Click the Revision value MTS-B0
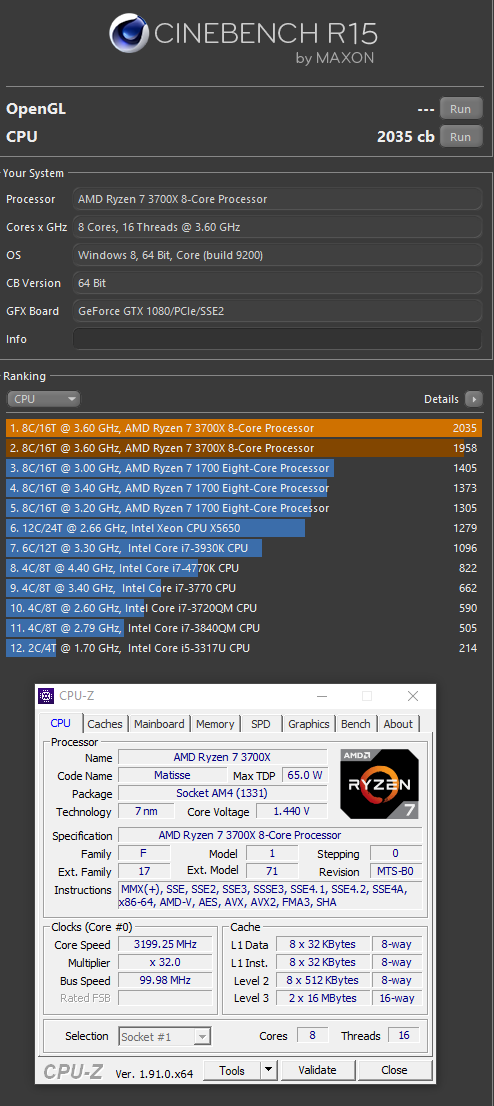The width and height of the screenshot is (494, 1106). click(396, 872)
